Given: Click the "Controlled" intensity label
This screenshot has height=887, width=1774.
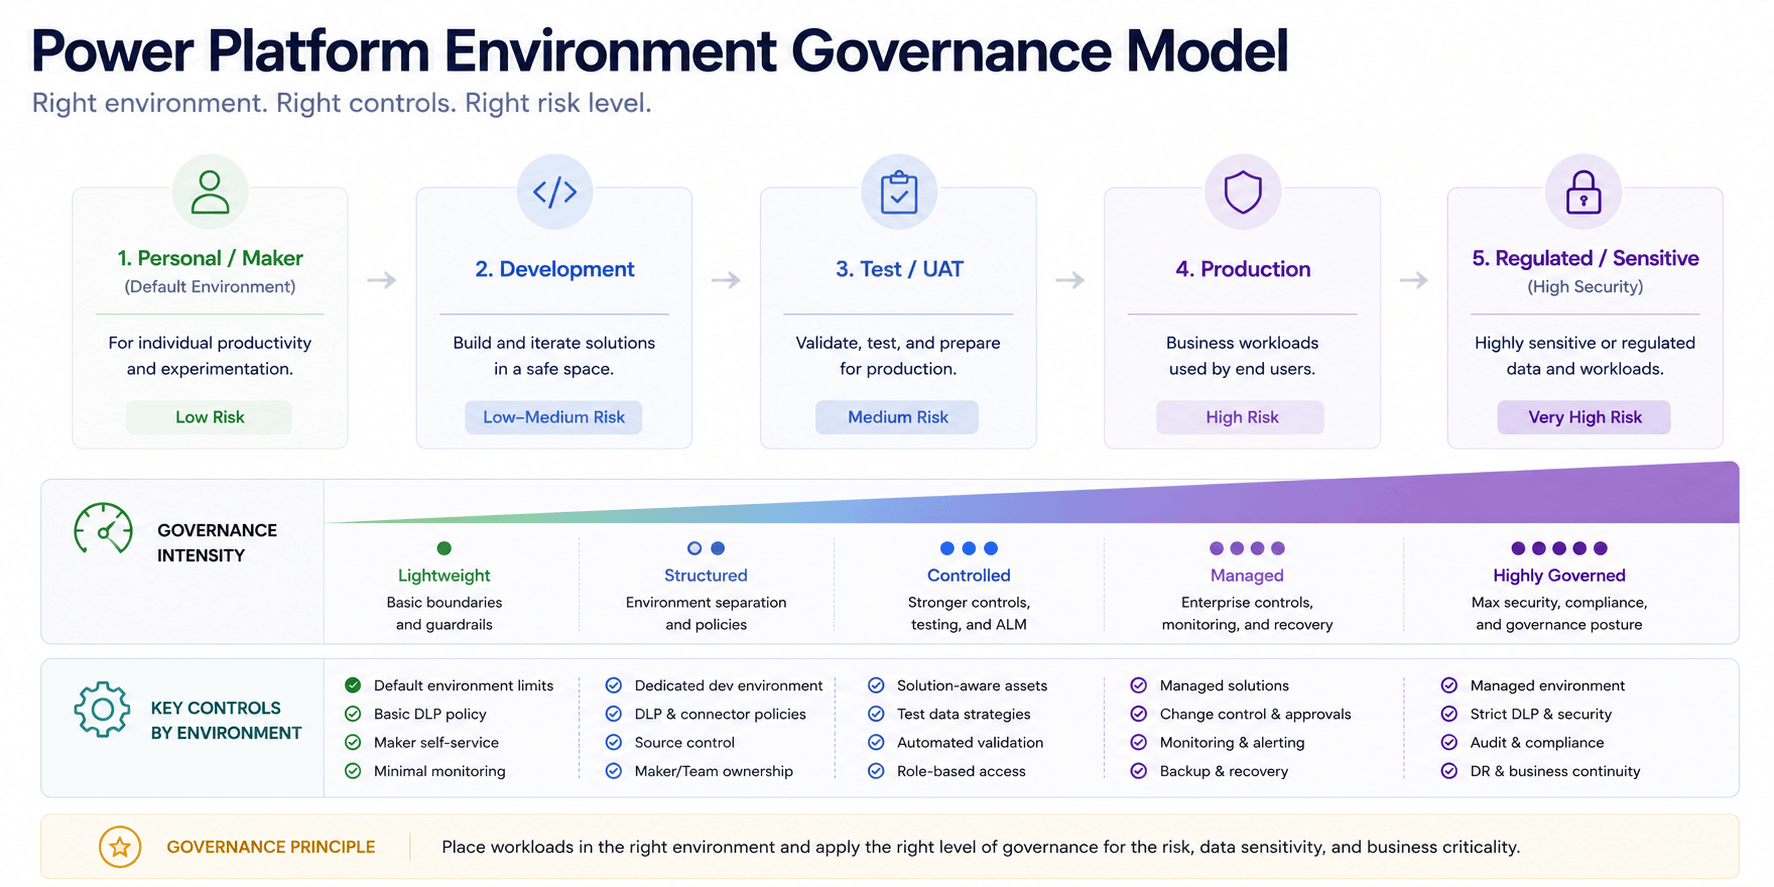Looking at the screenshot, I should pos(969,576).
